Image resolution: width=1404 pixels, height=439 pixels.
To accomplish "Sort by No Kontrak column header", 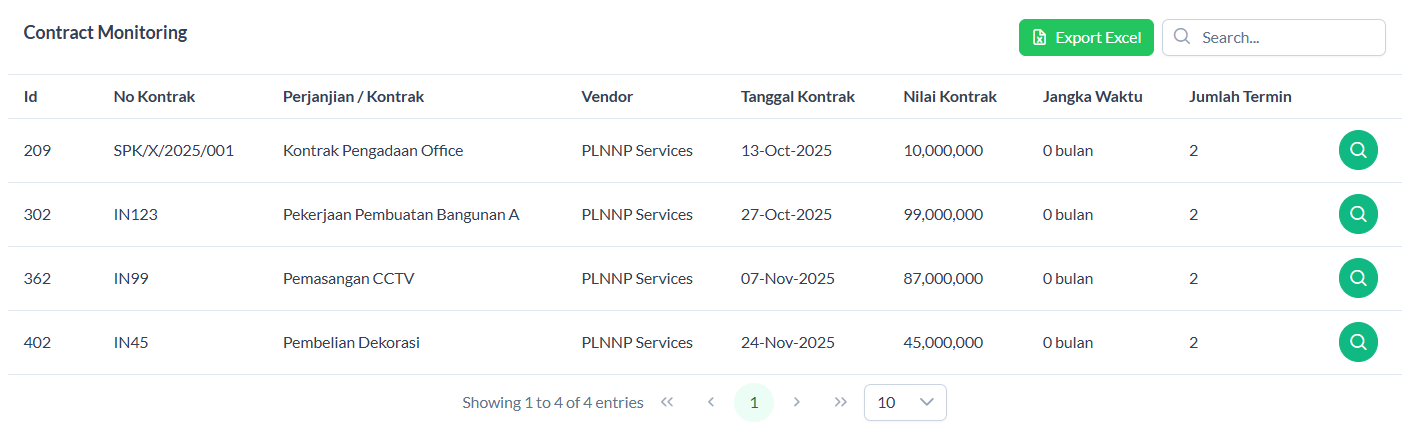I will (154, 97).
